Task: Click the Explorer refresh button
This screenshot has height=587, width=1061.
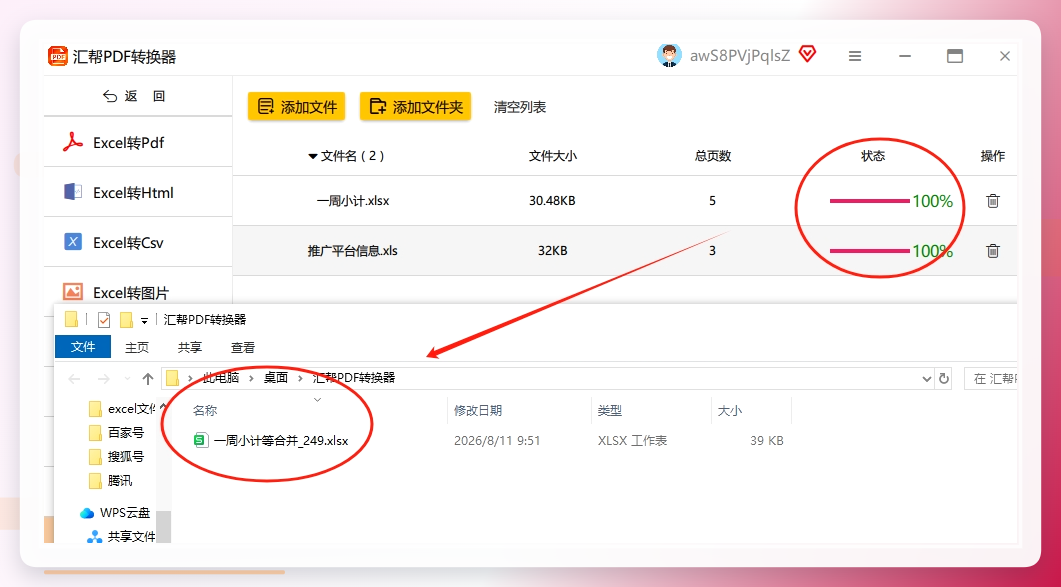Action: (x=944, y=379)
